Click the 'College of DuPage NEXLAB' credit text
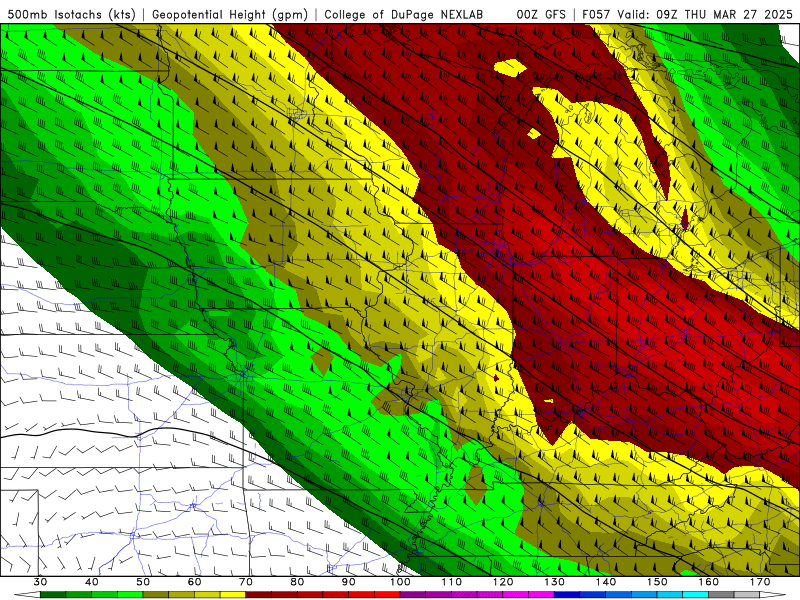Viewport: 800px width, 600px height. (404, 14)
